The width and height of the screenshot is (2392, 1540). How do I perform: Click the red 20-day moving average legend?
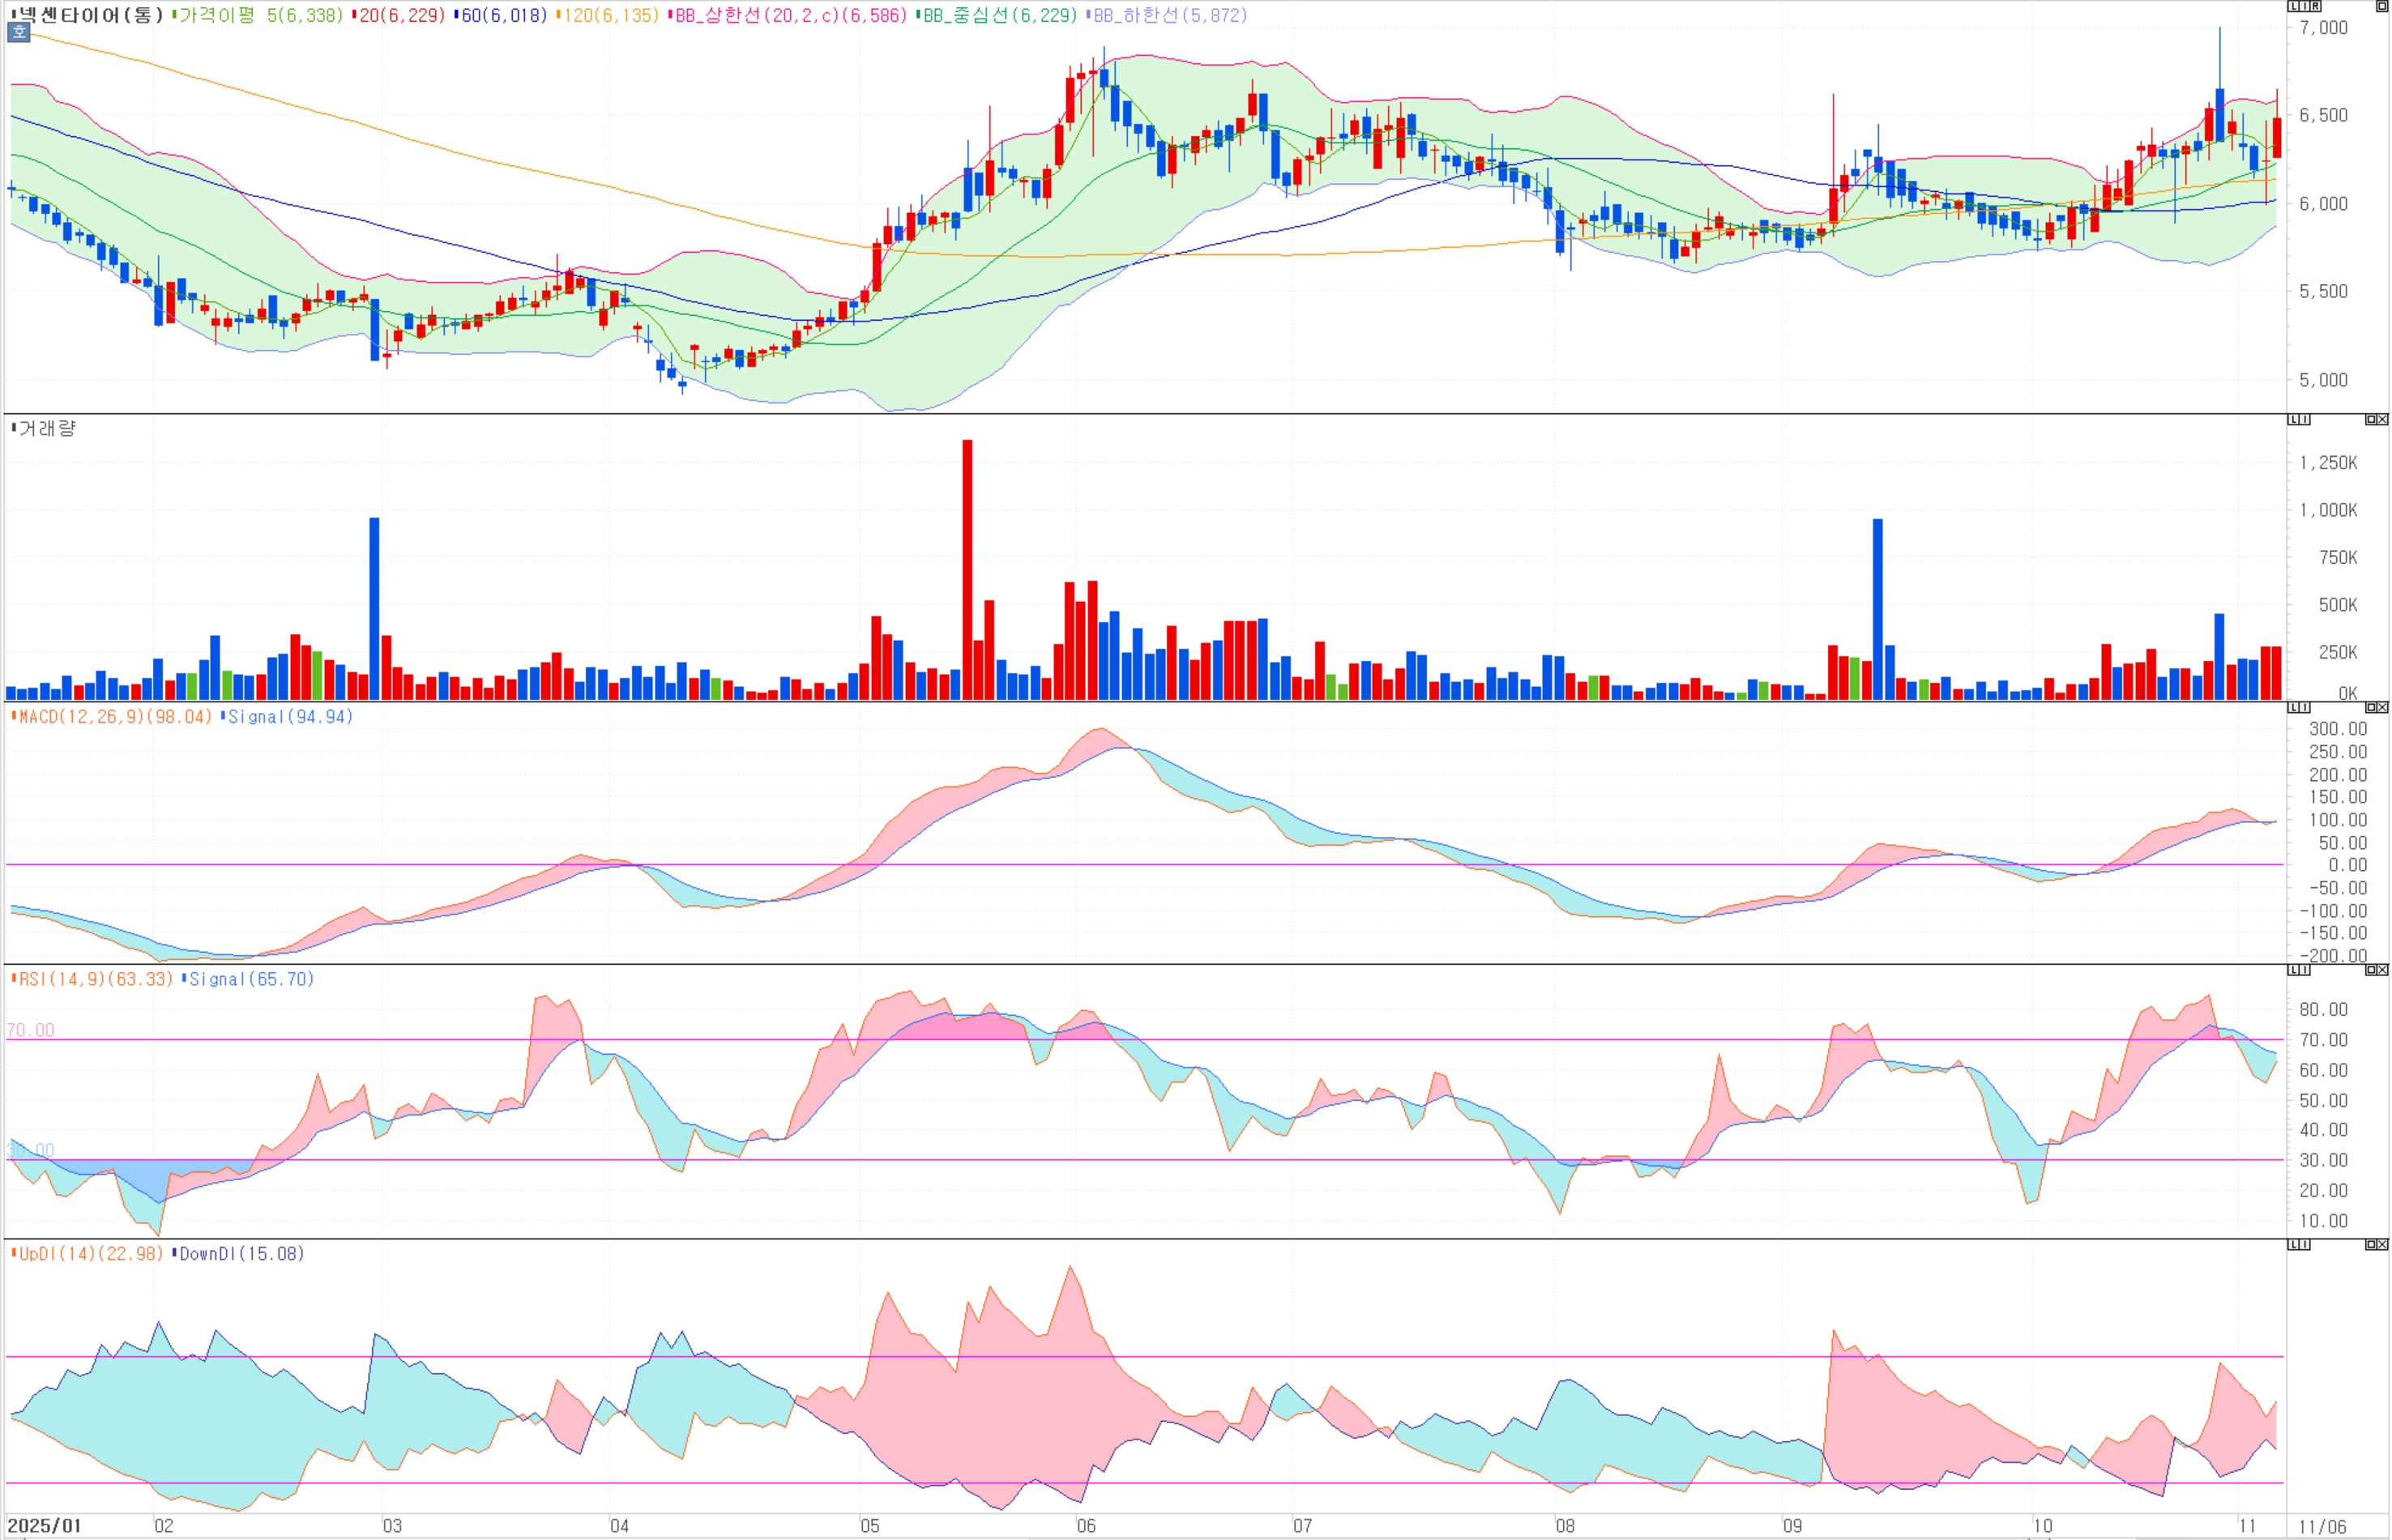click(400, 15)
